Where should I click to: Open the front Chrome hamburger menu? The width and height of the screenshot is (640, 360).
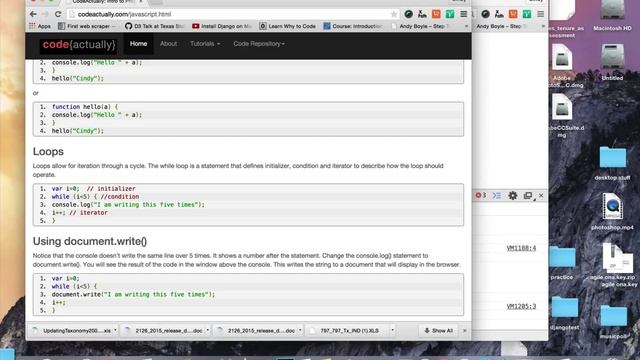pyautogui.click(x=464, y=14)
